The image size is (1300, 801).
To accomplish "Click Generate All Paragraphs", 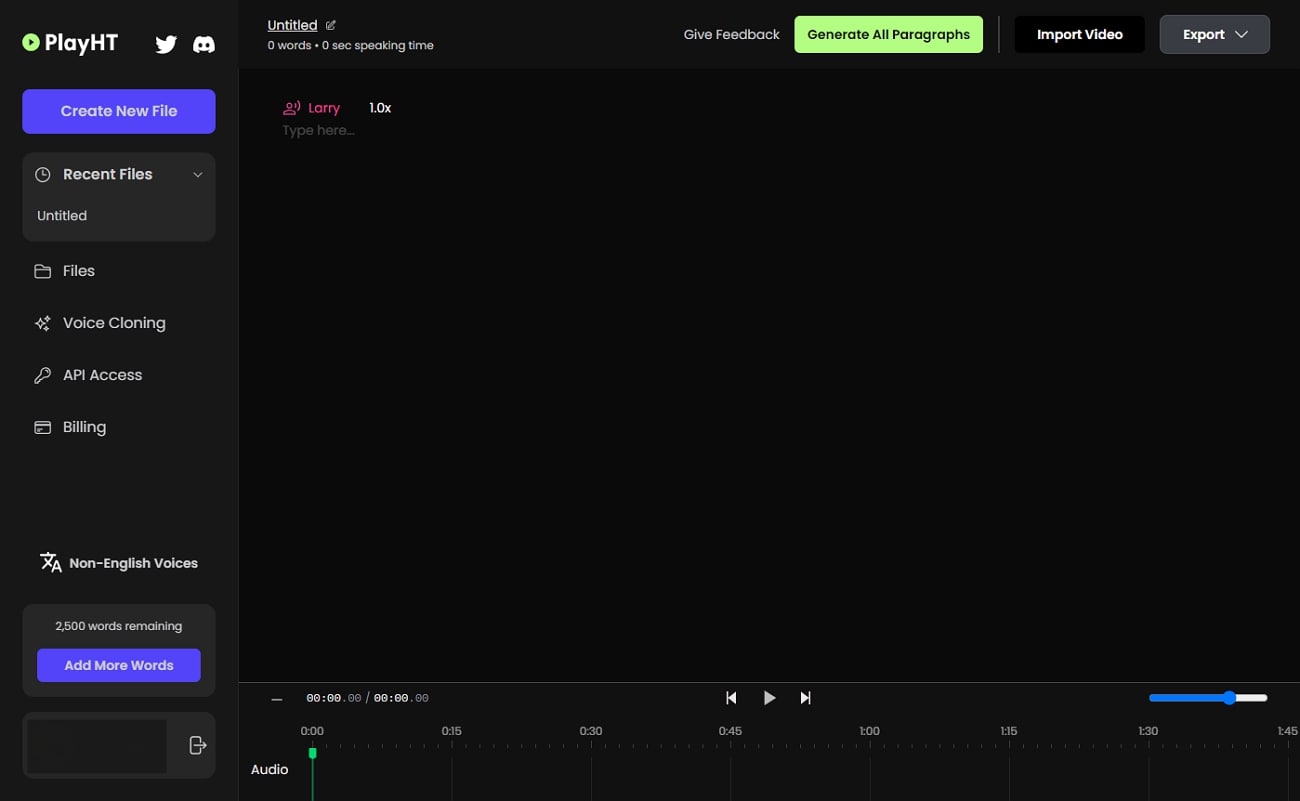I will tap(889, 34).
